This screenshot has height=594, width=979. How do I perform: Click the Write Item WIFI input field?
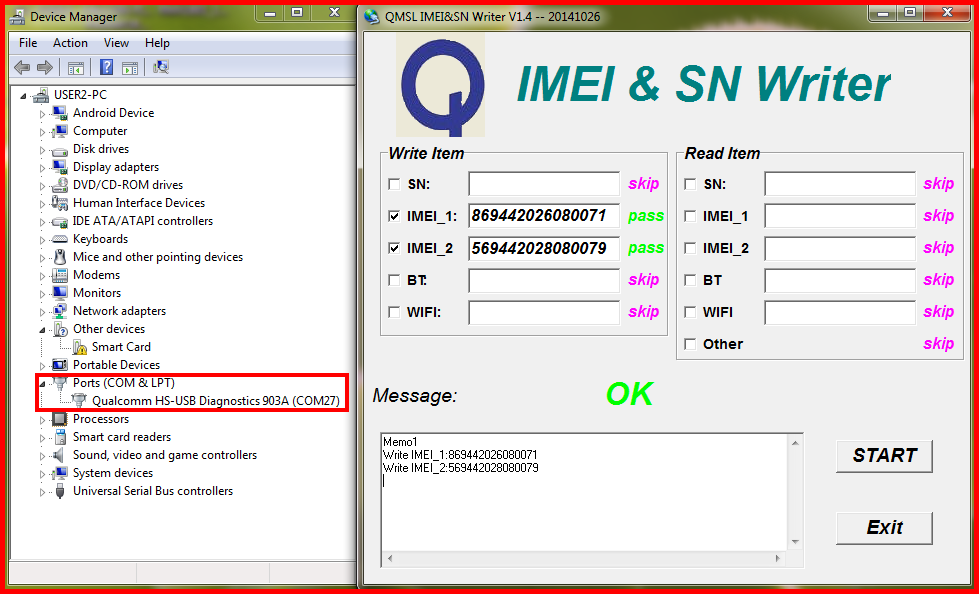tap(544, 312)
